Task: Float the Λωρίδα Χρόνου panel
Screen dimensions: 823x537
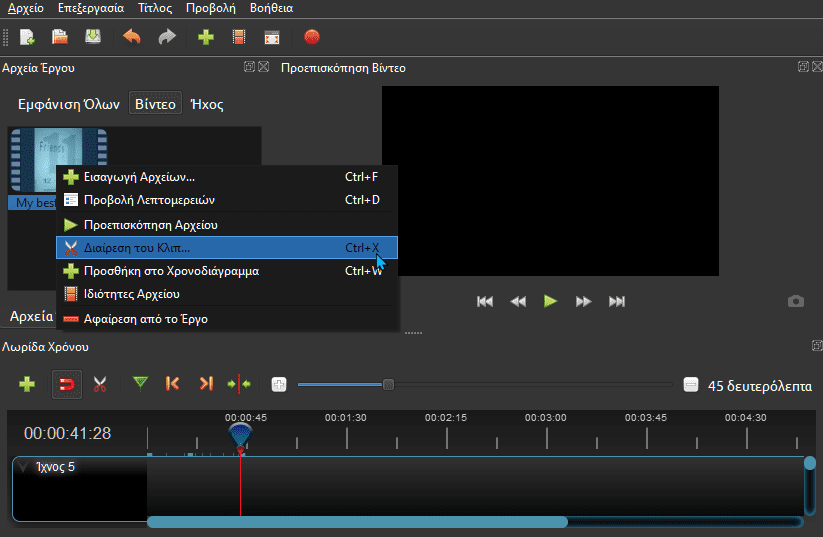Action: point(817,345)
